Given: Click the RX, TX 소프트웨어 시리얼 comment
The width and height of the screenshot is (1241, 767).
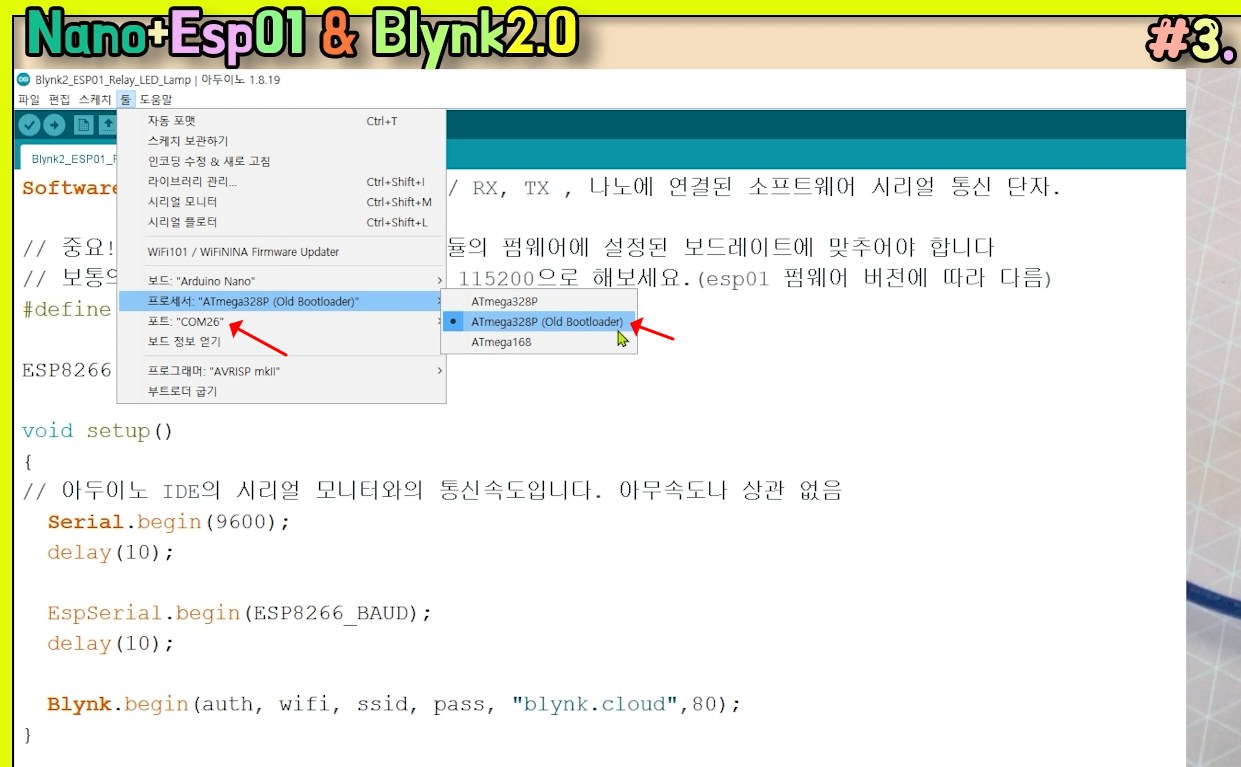Looking at the screenshot, I should [x=754, y=188].
